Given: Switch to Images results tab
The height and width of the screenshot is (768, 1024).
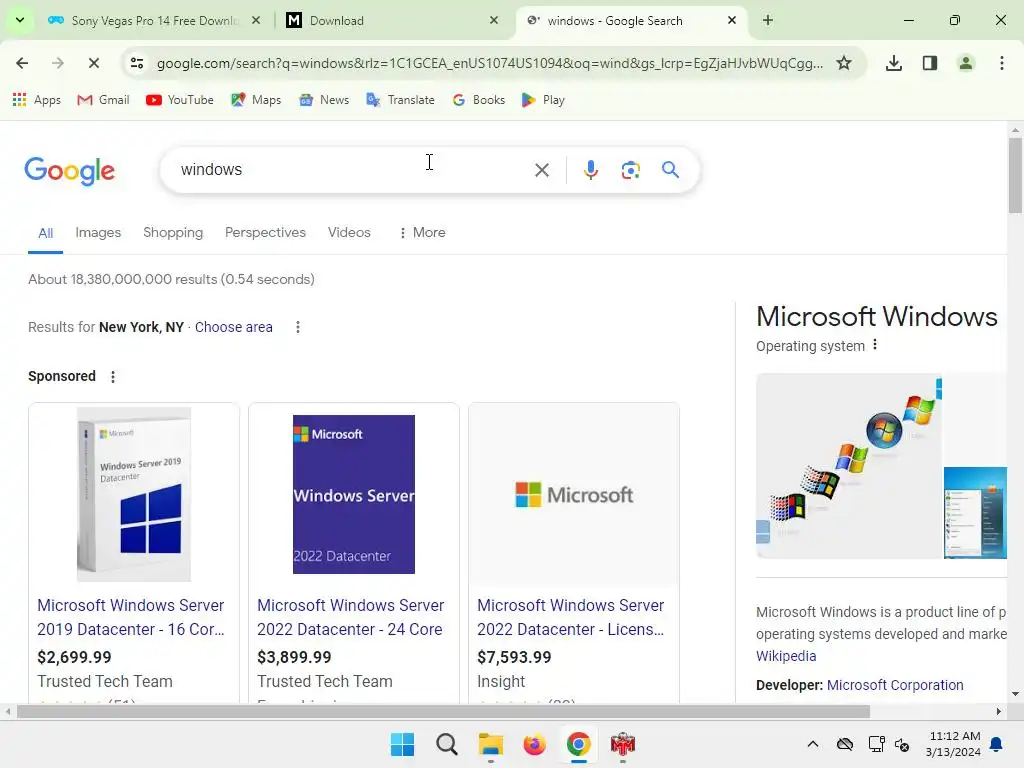Looking at the screenshot, I should tap(98, 232).
